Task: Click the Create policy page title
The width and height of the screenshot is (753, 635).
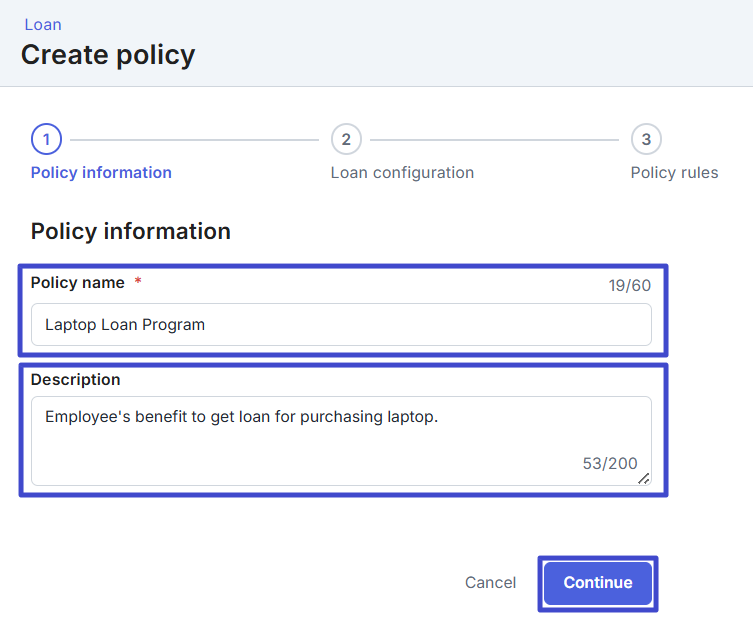Action: (x=108, y=54)
